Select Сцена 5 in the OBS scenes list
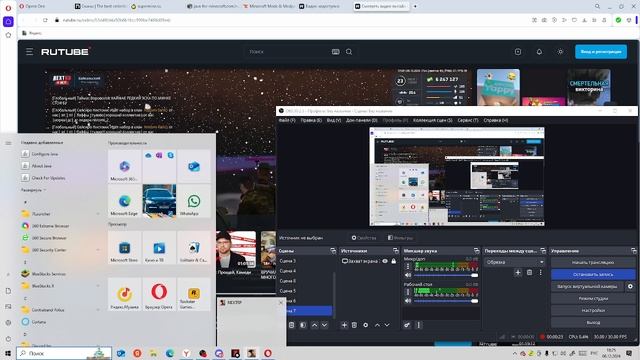The image size is (640, 360). (x=306, y=291)
